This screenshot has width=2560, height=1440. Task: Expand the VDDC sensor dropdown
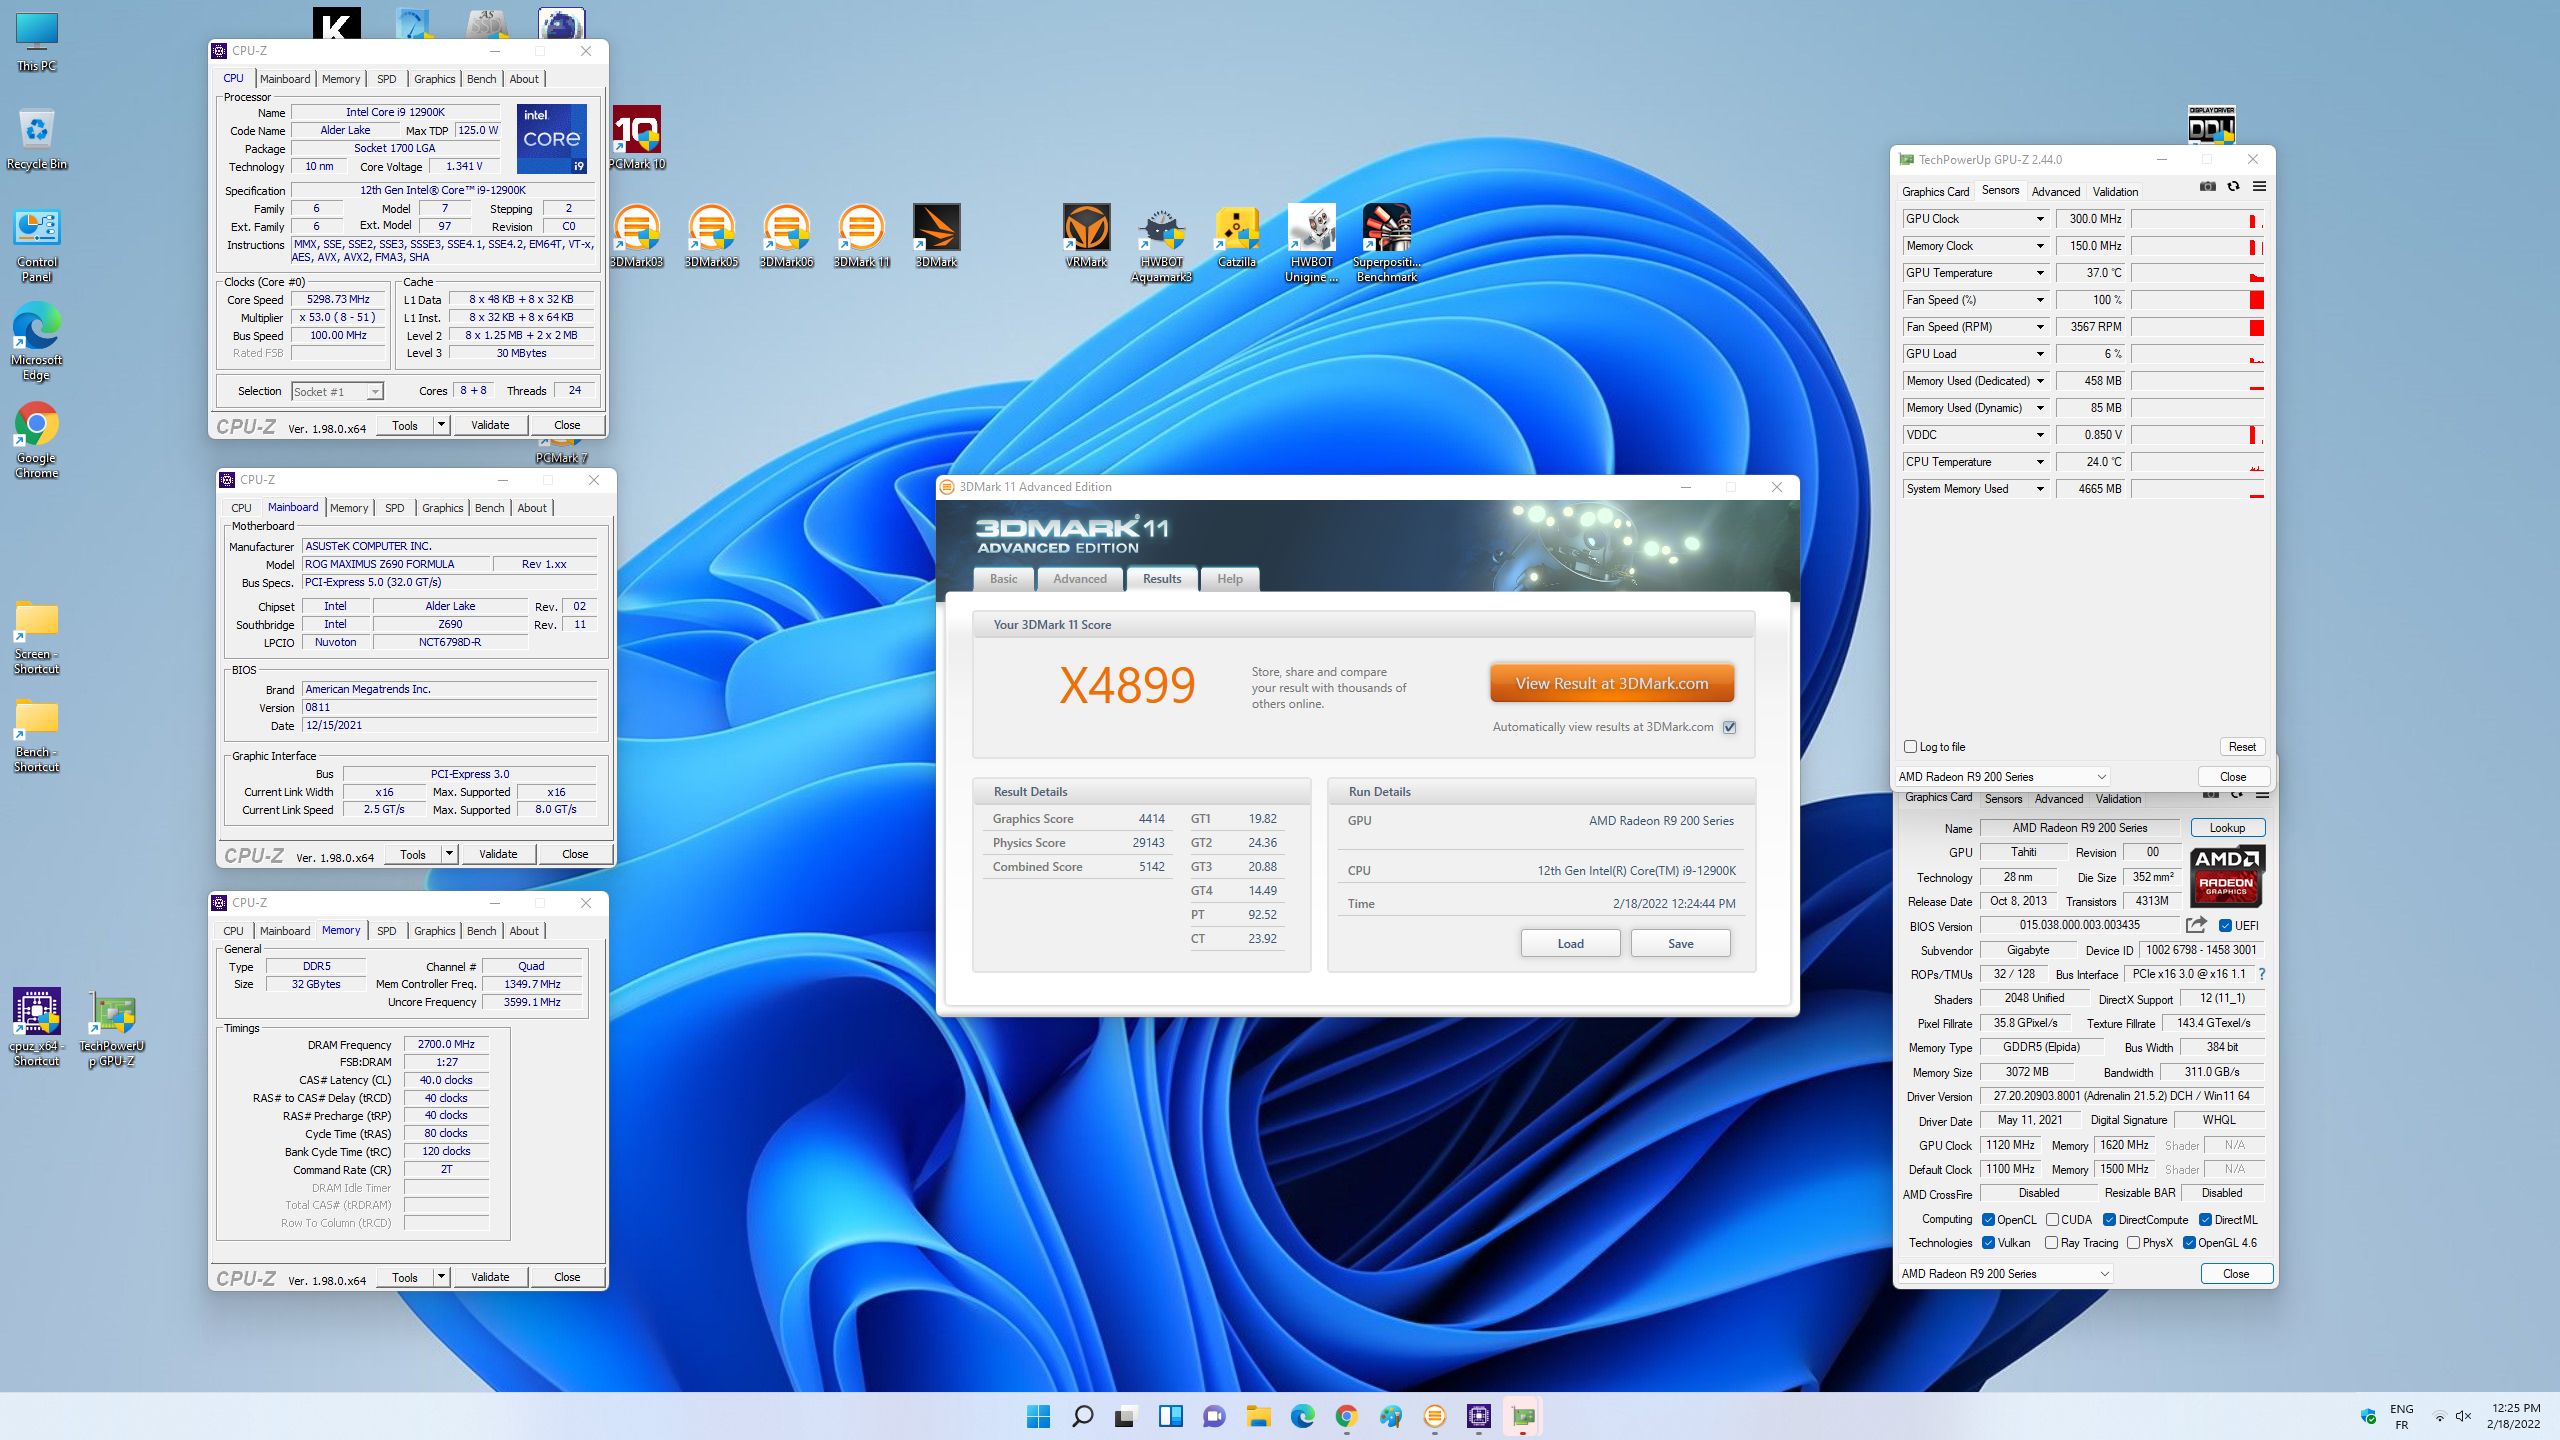click(x=2040, y=435)
